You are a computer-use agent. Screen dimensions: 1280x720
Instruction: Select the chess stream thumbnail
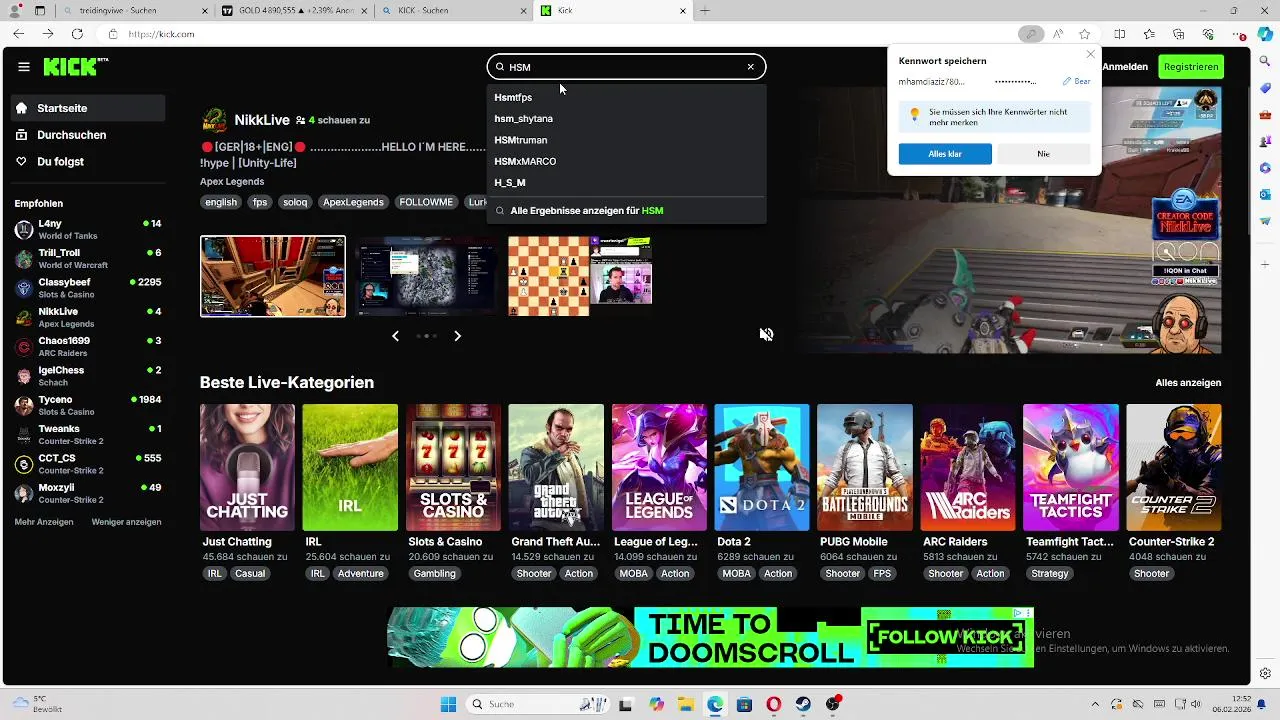[580, 276]
